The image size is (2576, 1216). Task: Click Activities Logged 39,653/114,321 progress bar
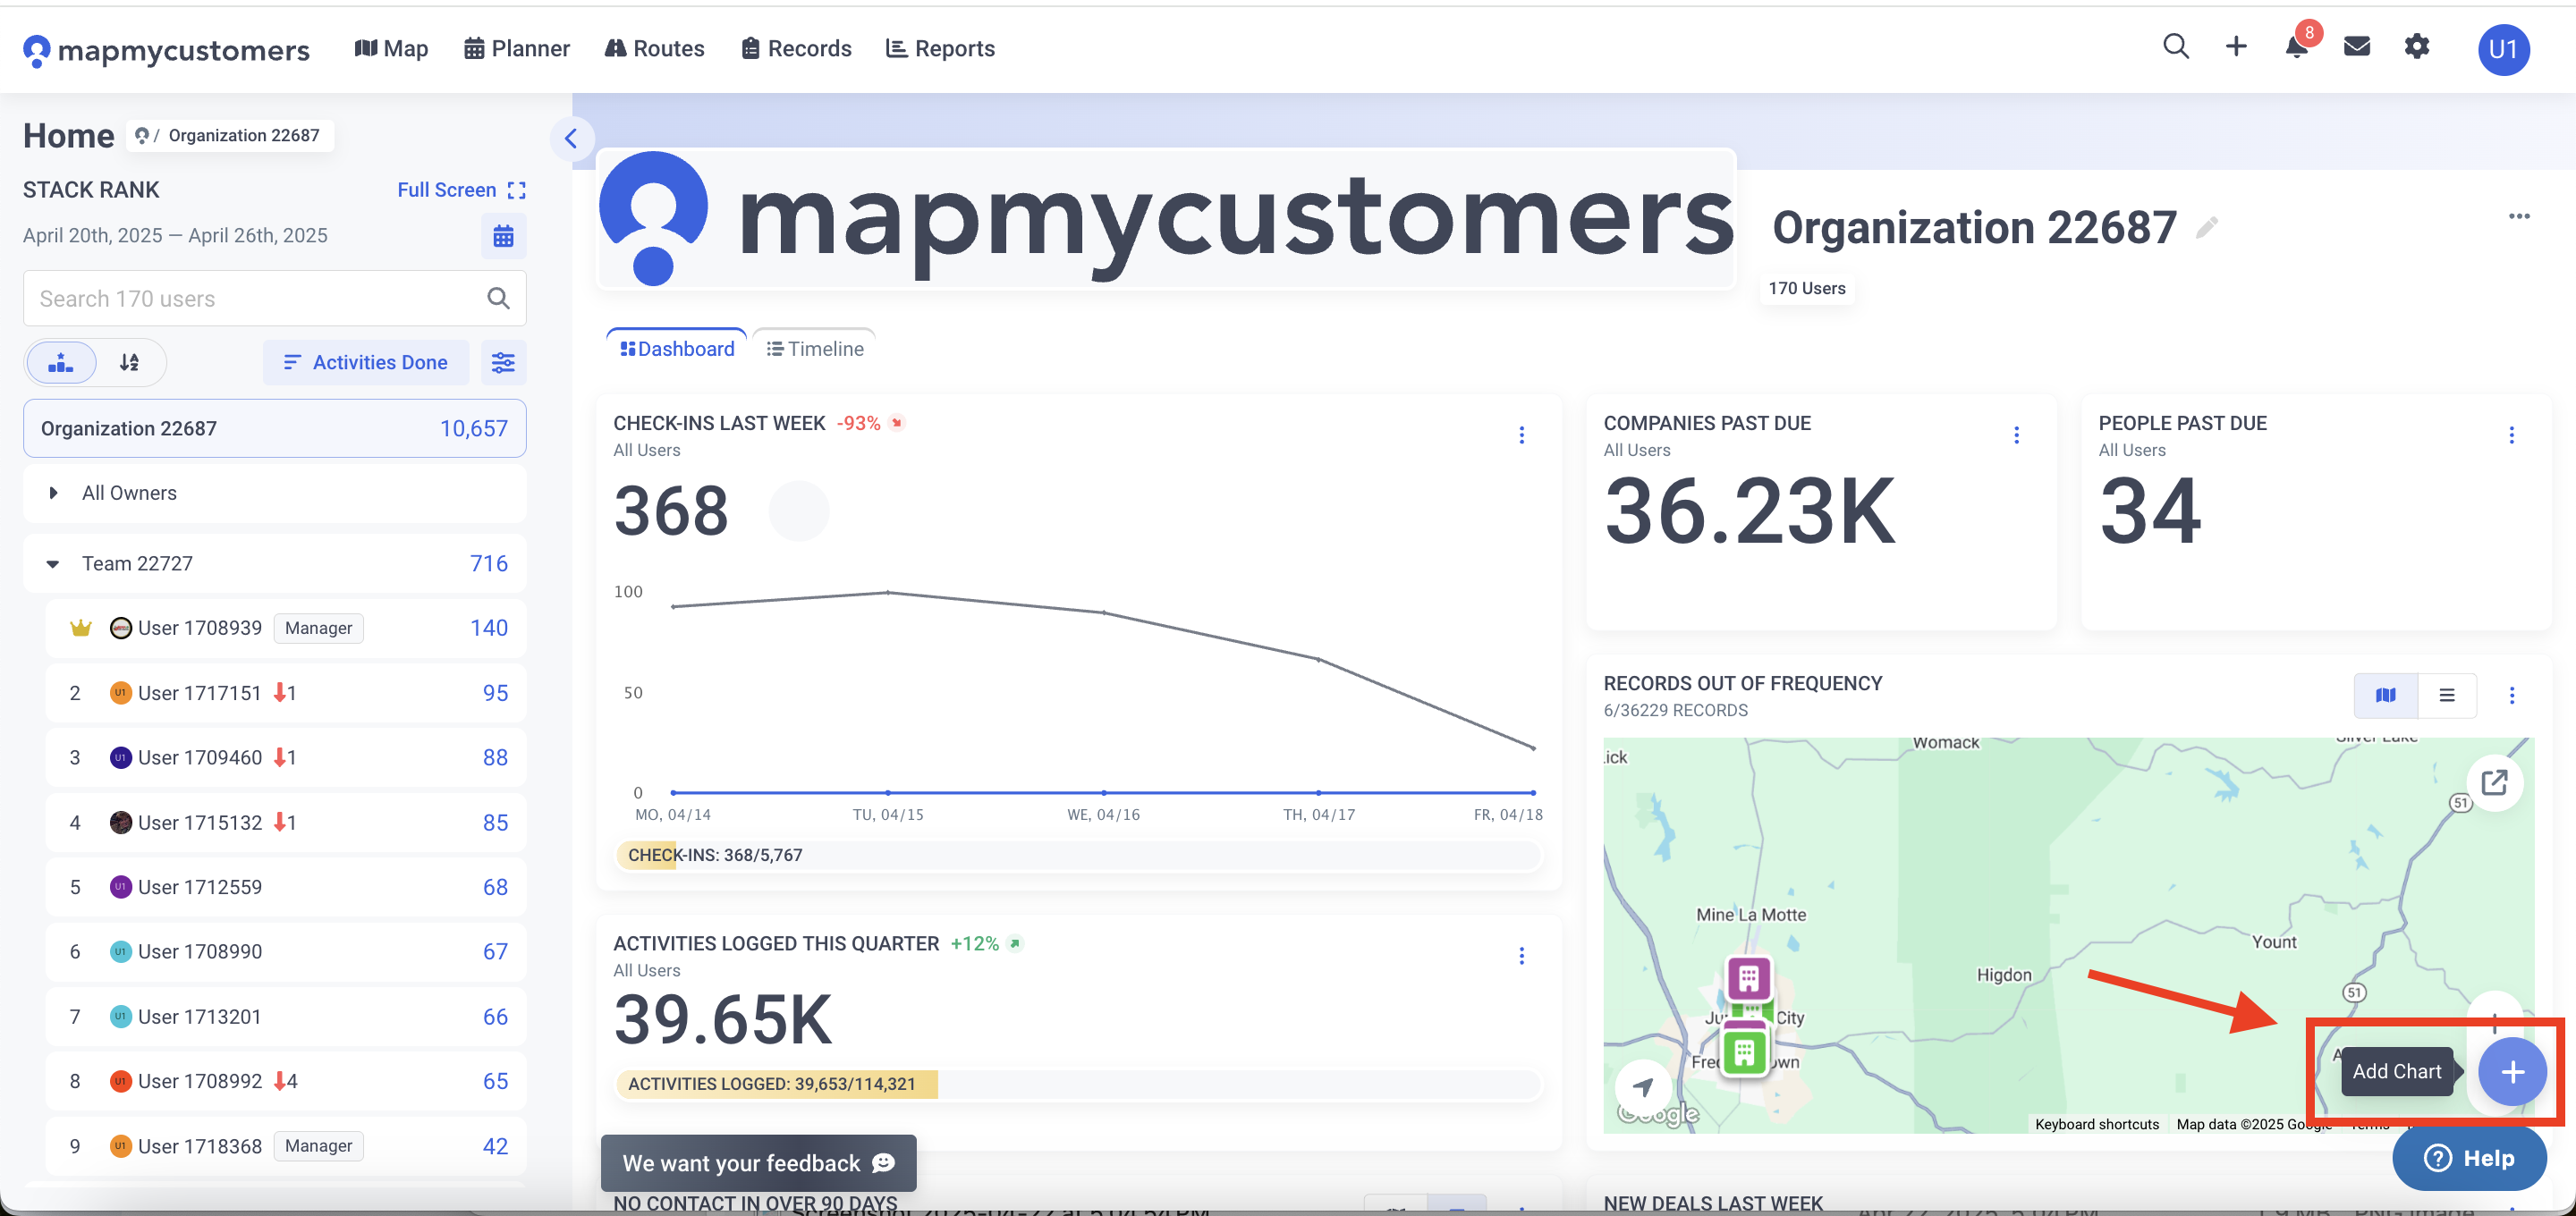tap(1078, 1084)
